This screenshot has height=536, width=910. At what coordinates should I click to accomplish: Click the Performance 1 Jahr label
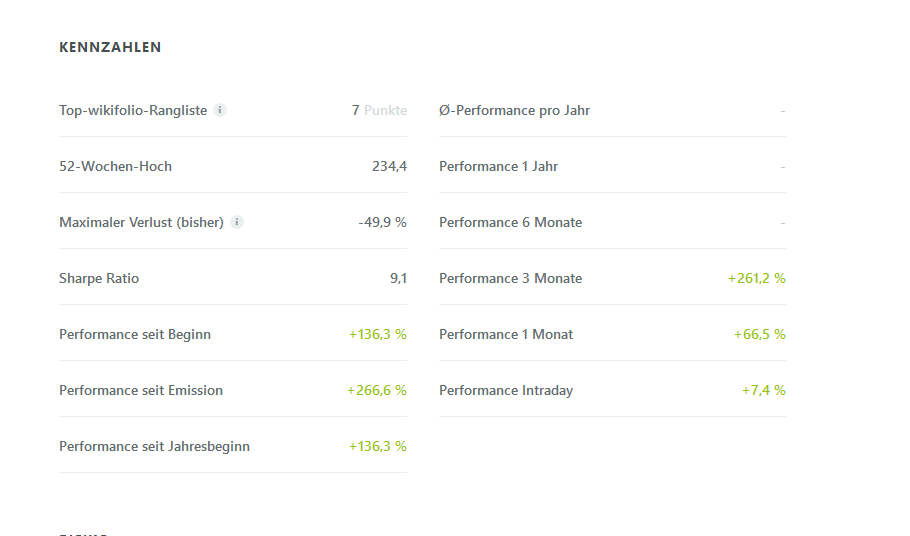click(x=498, y=166)
